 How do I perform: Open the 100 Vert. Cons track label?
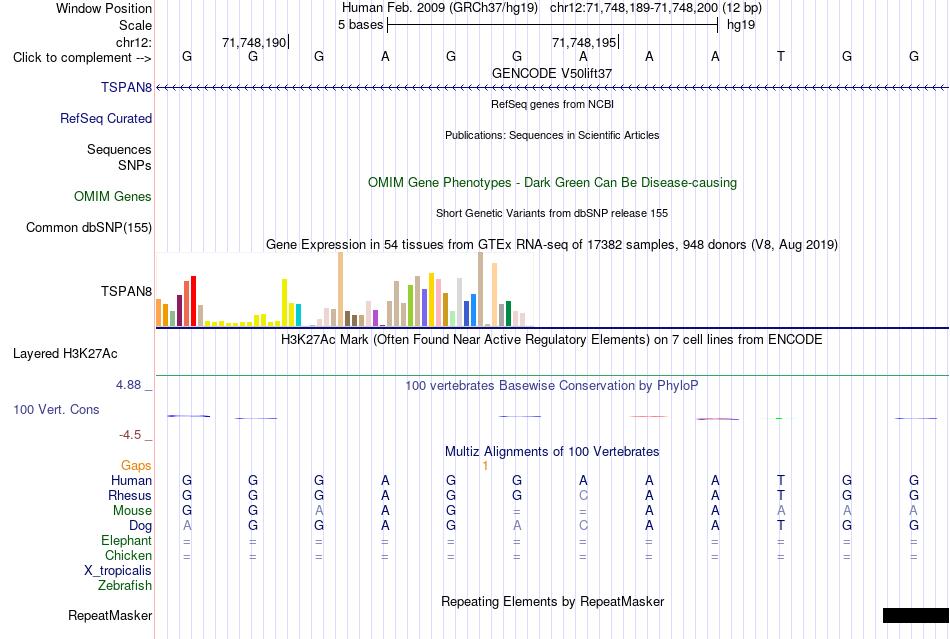[56, 409]
